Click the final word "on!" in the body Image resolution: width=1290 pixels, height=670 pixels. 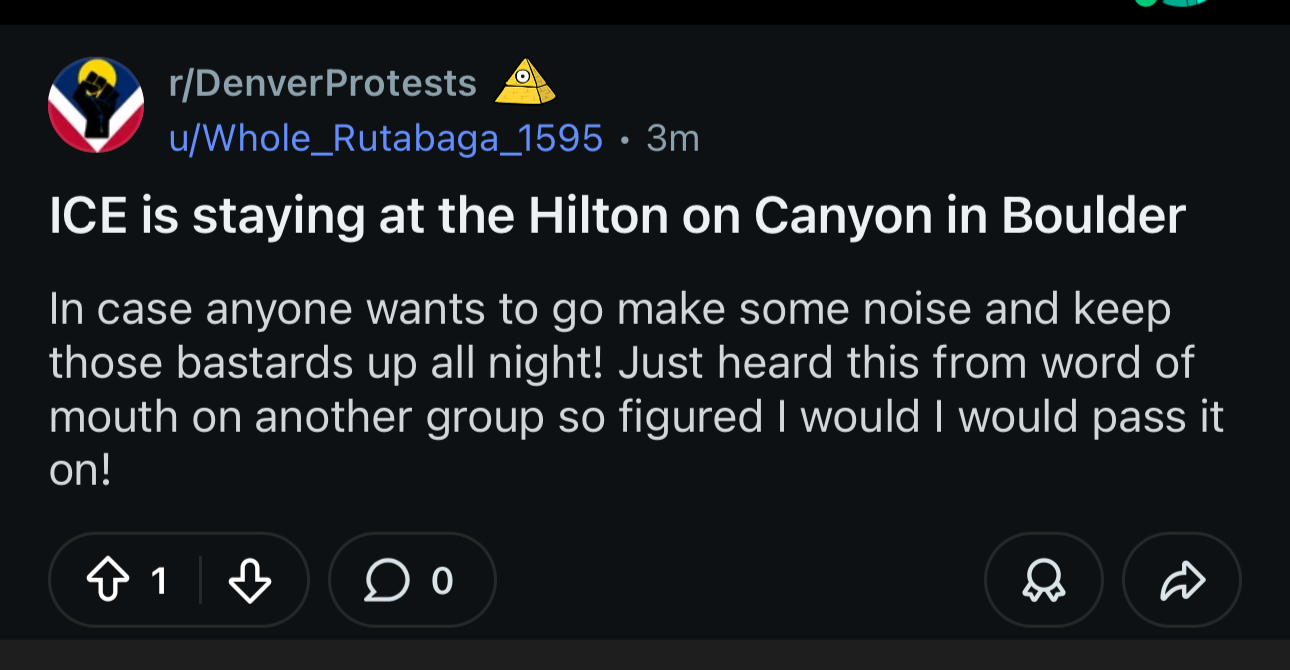click(80, 470)
